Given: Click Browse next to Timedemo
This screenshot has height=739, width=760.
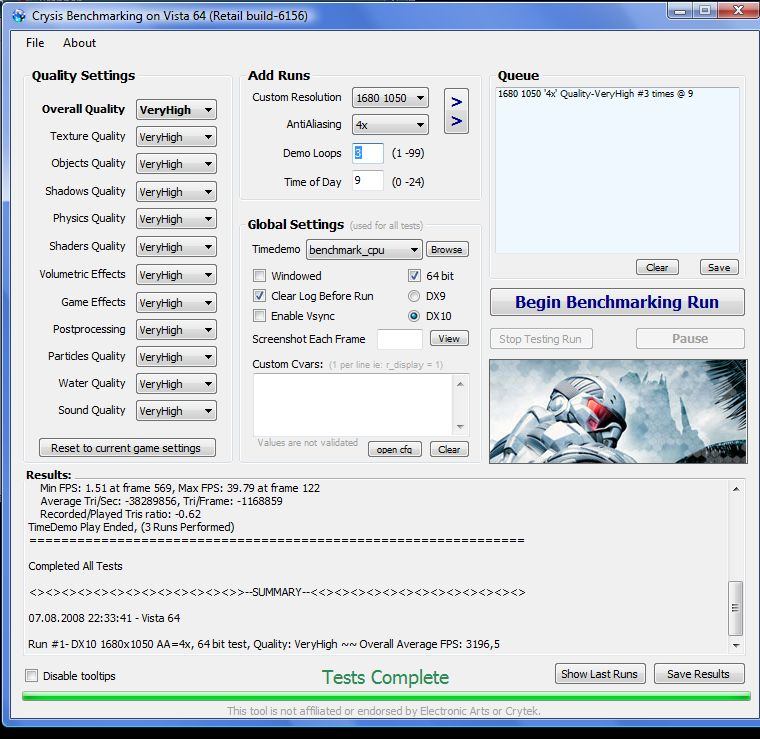Looking at the screenshot, I should 447,250.
